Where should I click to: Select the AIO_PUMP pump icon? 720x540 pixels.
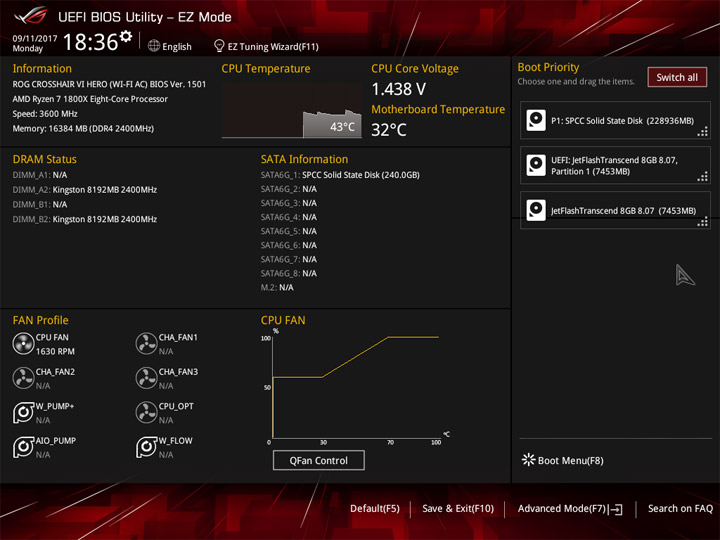point(23,447)
